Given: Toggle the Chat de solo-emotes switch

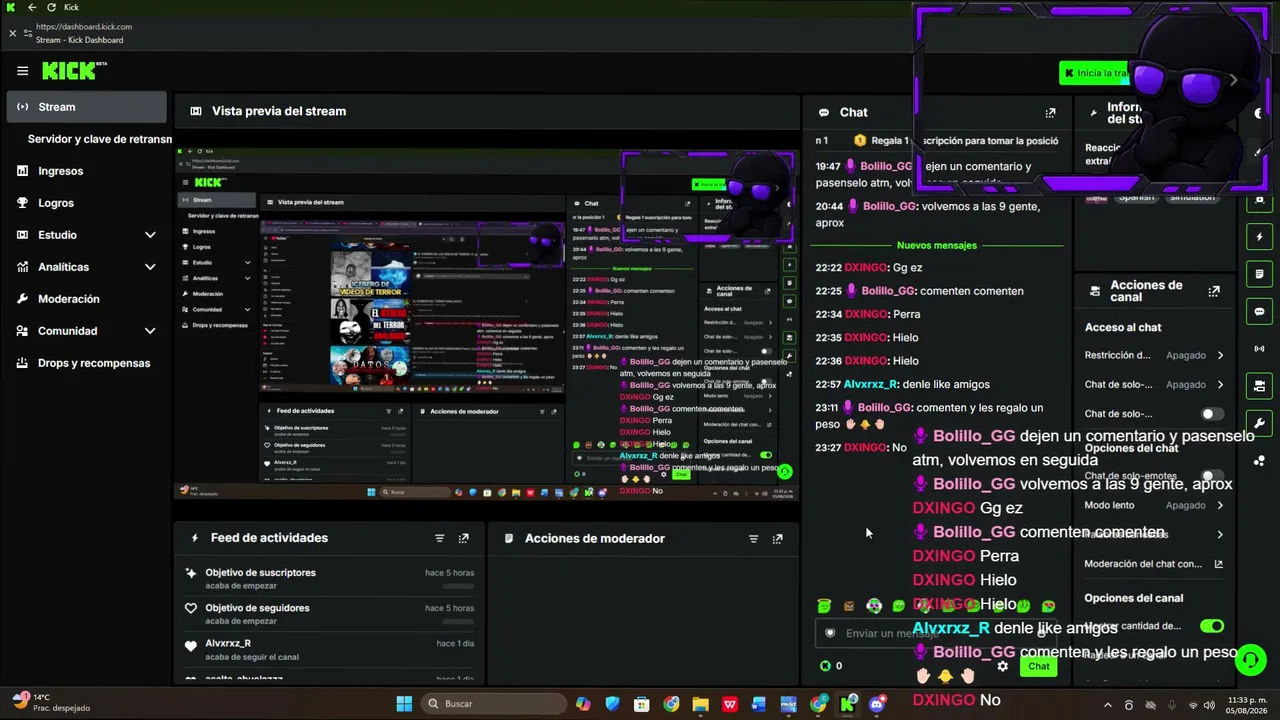Looking at the screenshot, I should [1211, 476].
